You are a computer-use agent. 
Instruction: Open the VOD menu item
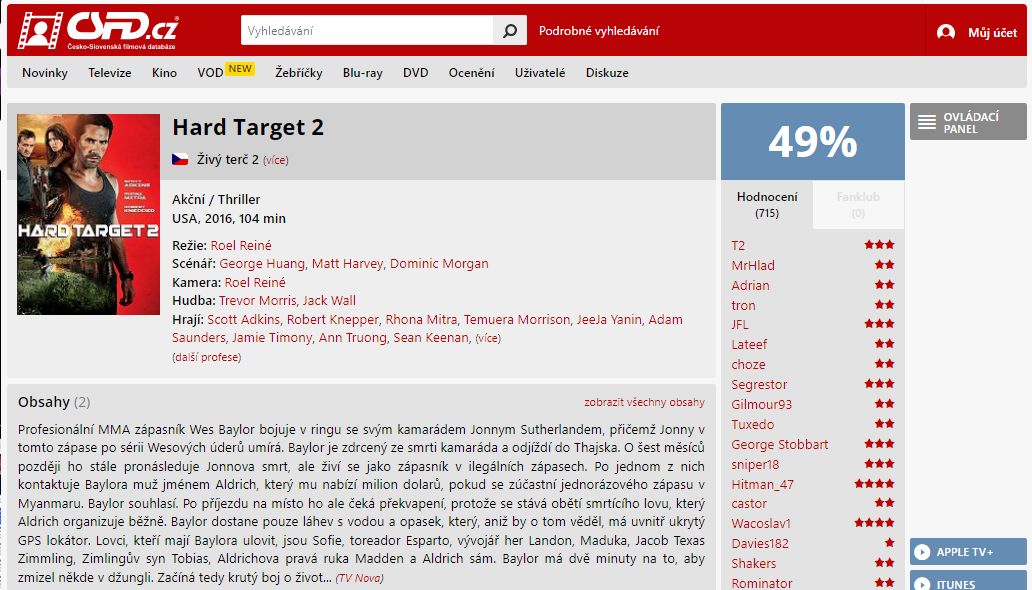coord(210,72)
